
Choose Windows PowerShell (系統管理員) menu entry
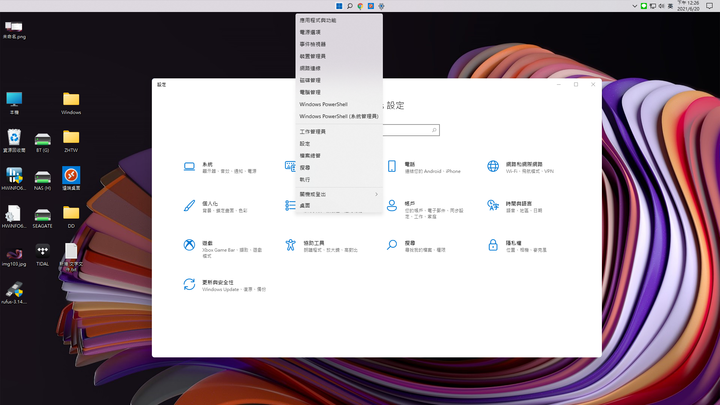click(339, 116)
